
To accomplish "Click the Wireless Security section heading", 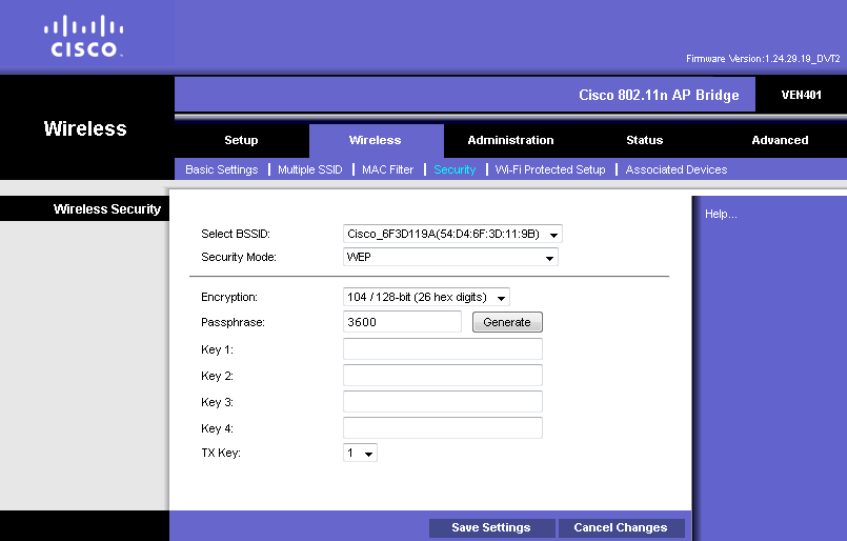I will click(x=107, y=209).
